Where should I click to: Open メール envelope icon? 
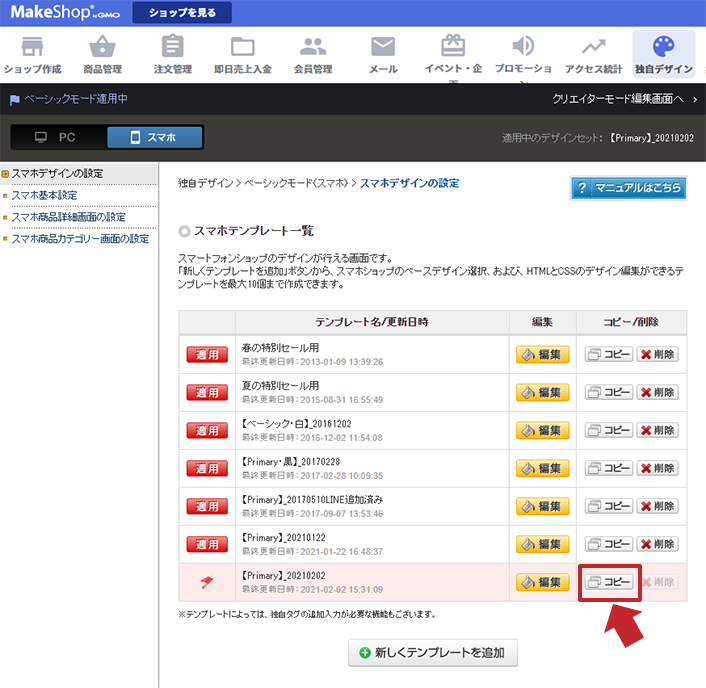[x=383, y=48]
